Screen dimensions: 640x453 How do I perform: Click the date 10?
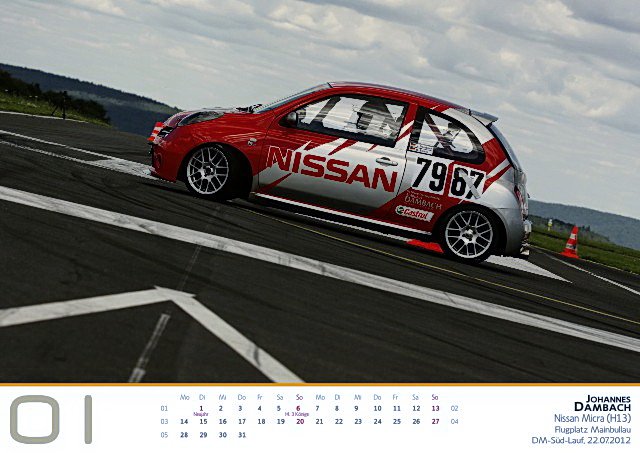[x=378, y=408]
